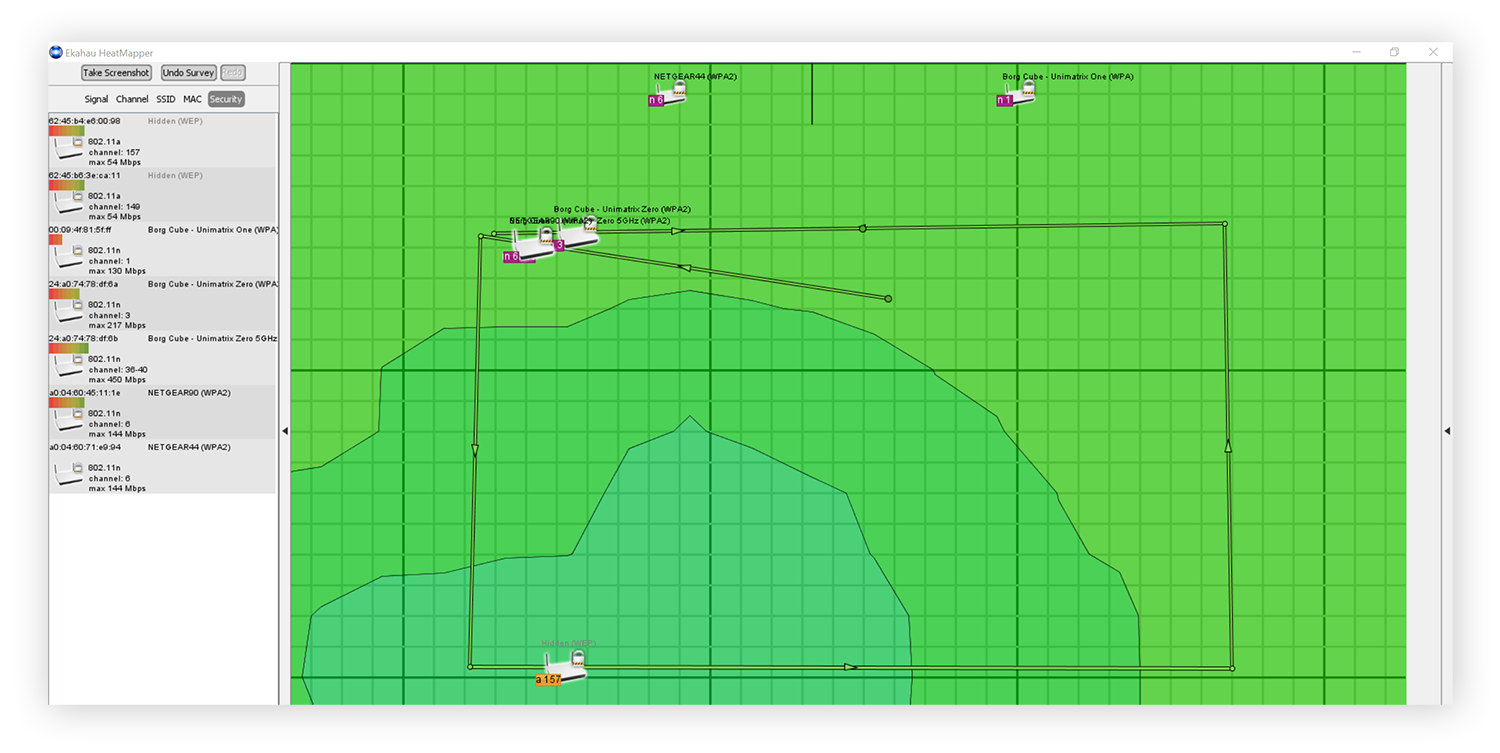Collapse the left panel with arrow handle
The image size is (1500, 753).
tap(284, 431)
